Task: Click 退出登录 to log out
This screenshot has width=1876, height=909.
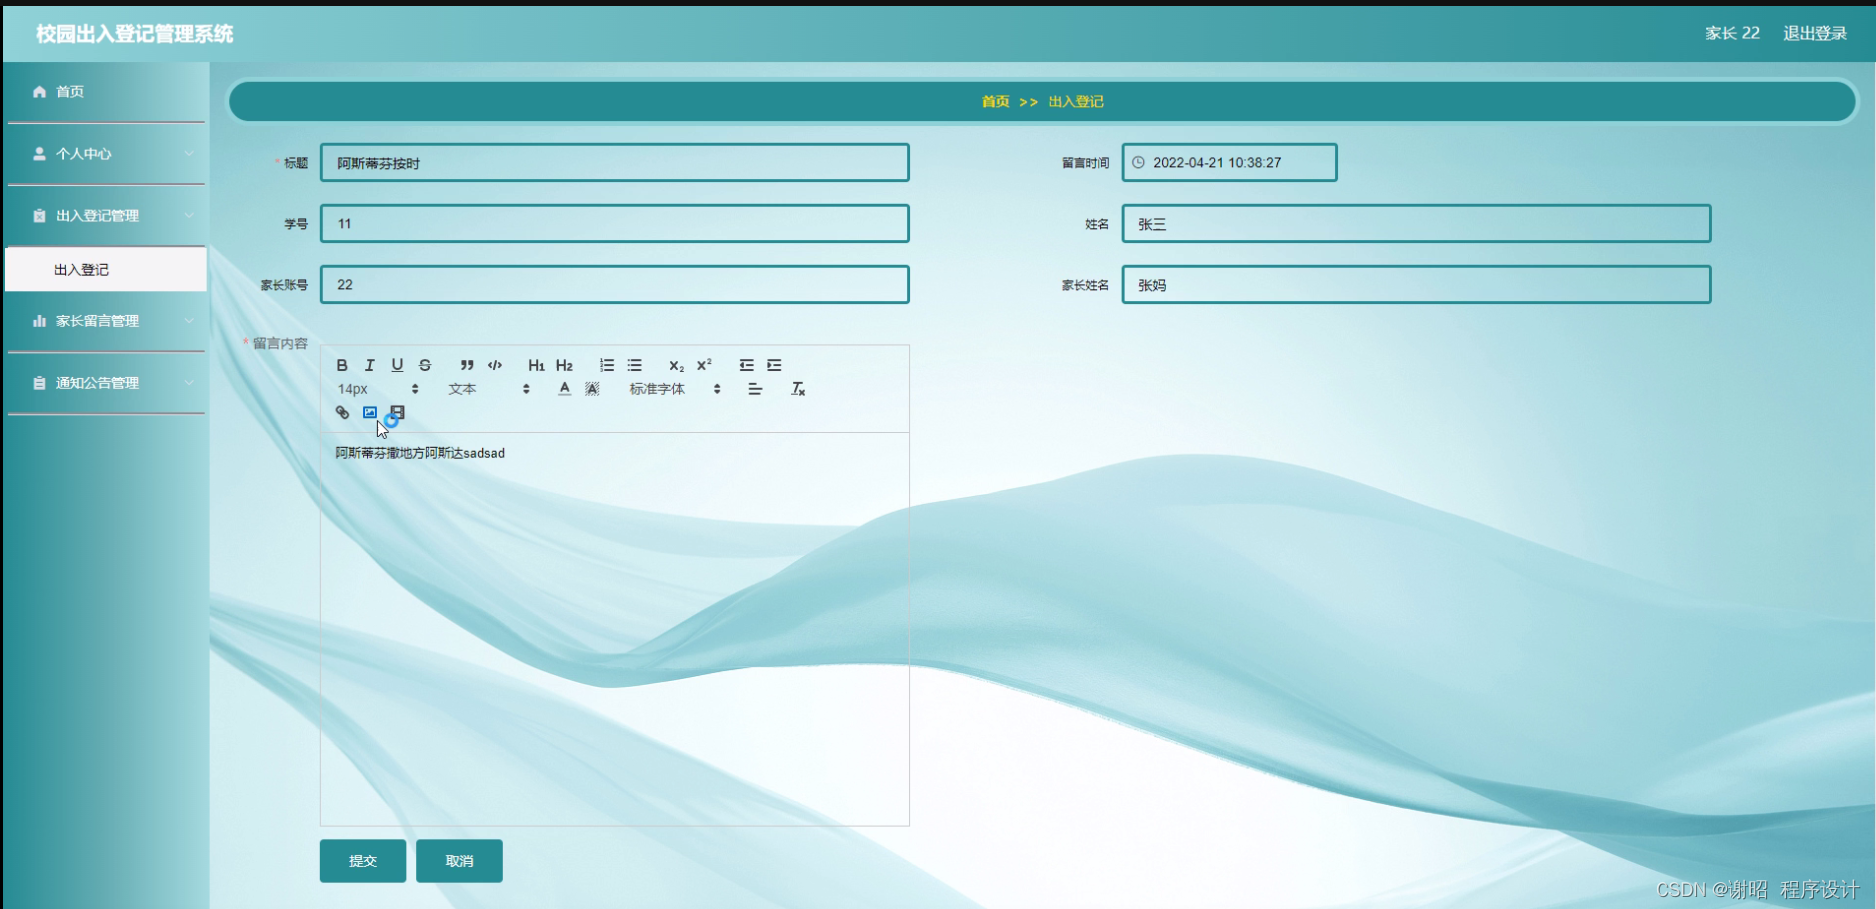Action: [x=1815, y=32]
